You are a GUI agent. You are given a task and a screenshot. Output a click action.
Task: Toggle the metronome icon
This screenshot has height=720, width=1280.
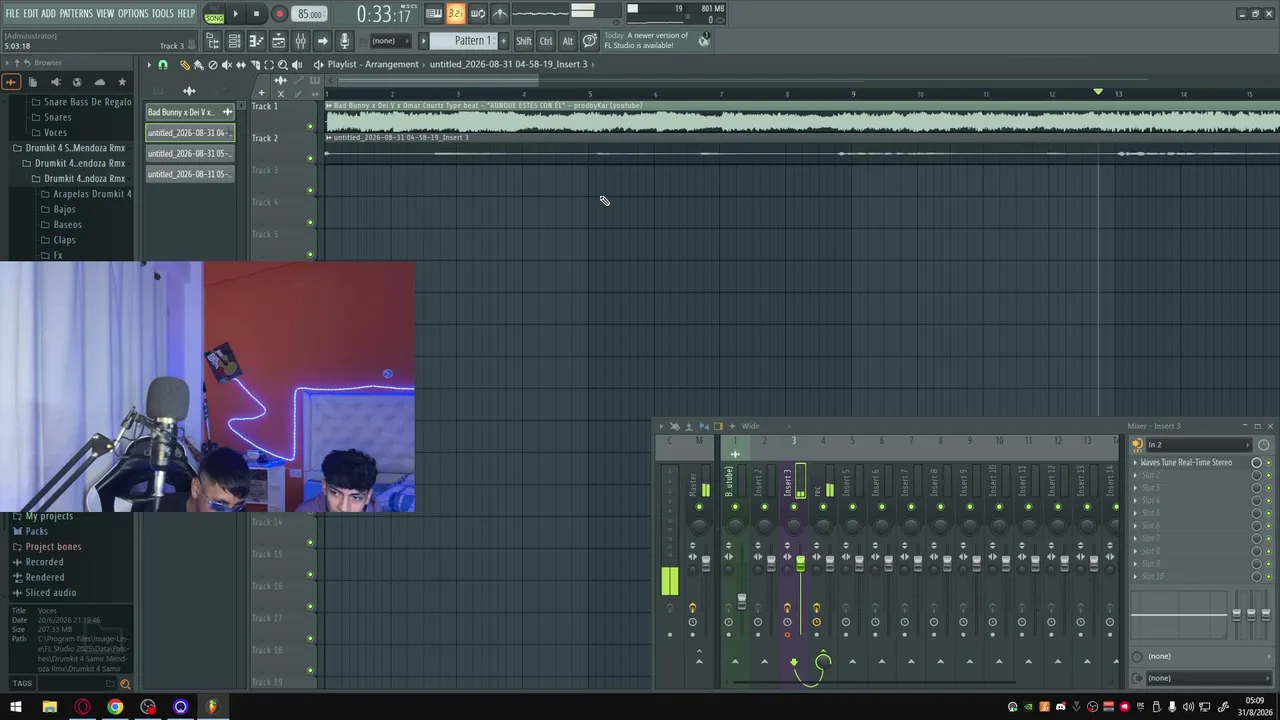click(500, 13)
